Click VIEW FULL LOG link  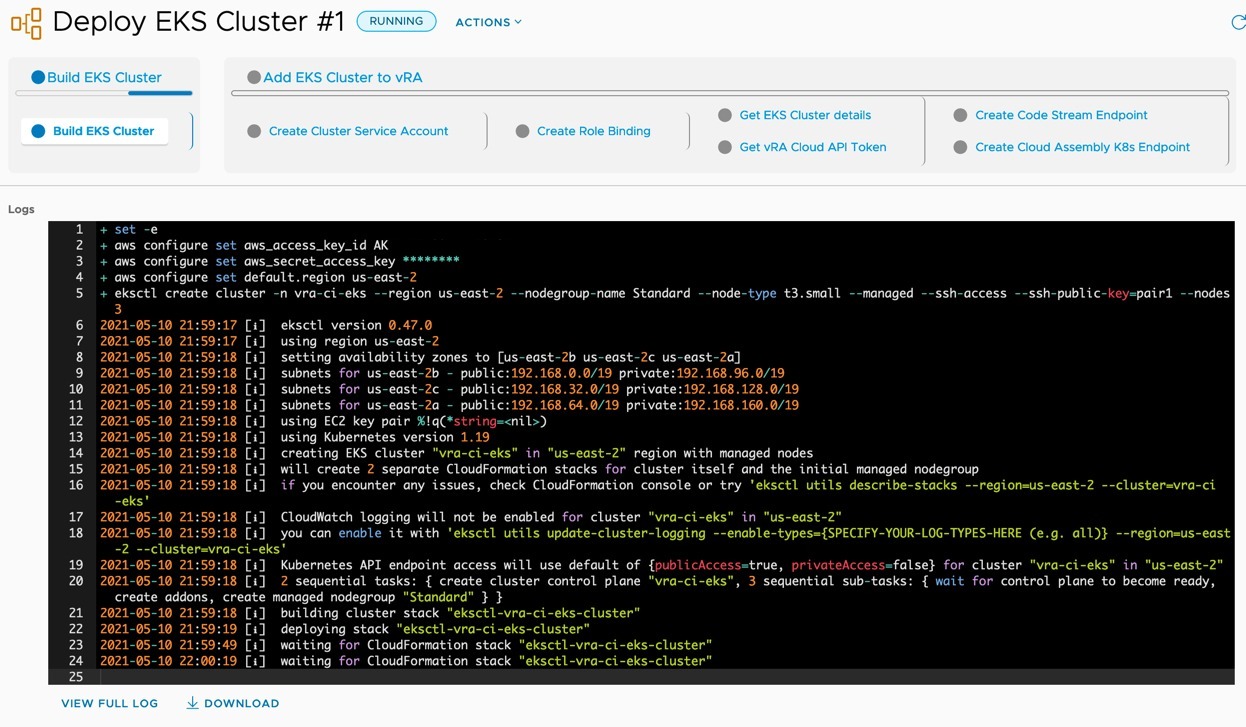coord(109,703)
